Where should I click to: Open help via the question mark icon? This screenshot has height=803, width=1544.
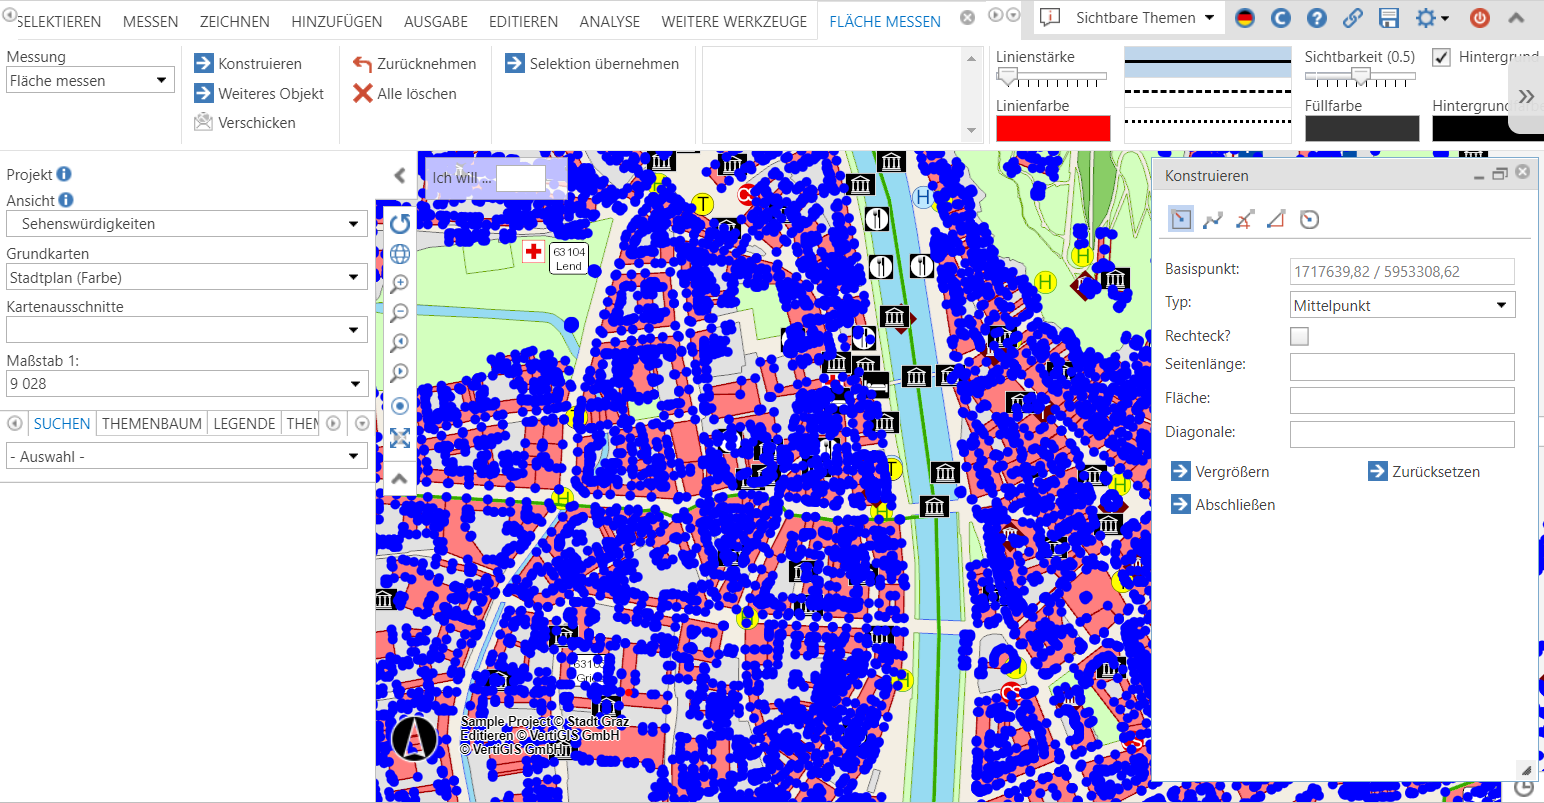tap(1317, 18)
